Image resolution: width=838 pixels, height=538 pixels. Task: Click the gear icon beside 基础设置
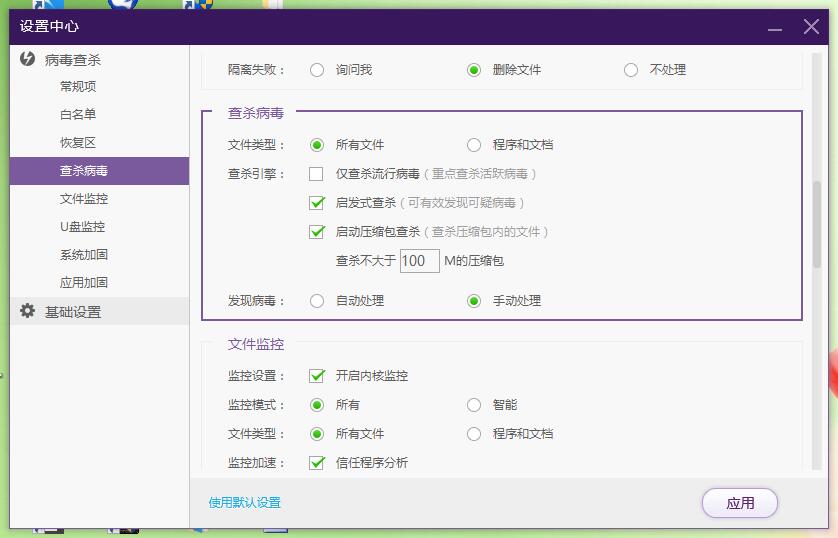[28, 311]
